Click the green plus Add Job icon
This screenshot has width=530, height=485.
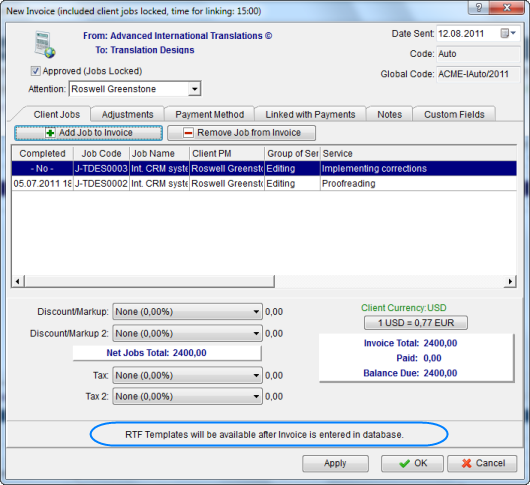(50, 133)
